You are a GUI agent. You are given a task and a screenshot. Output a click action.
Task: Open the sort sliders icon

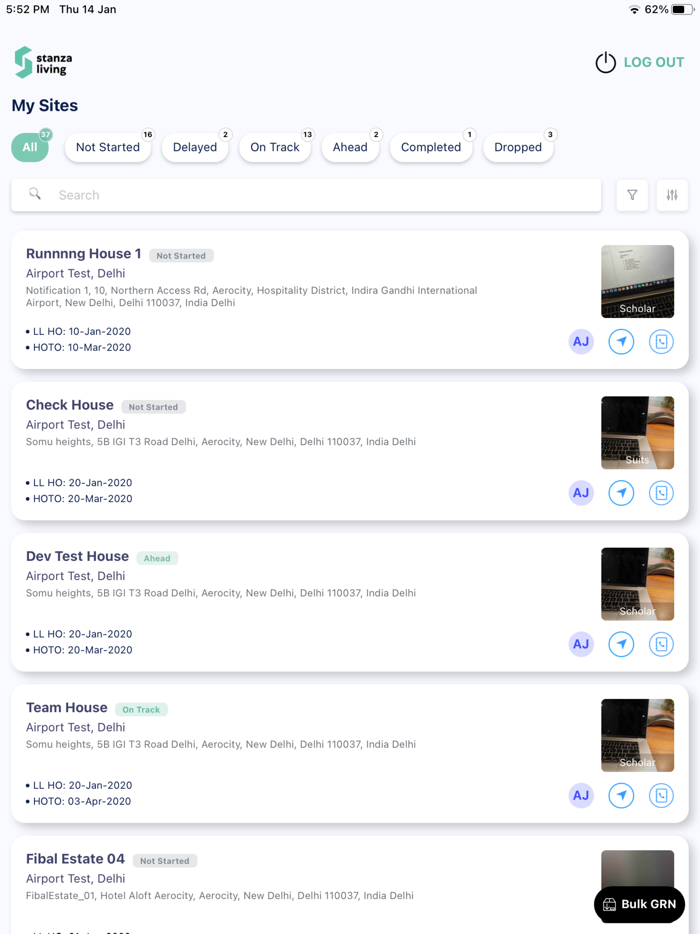point(672,195)
